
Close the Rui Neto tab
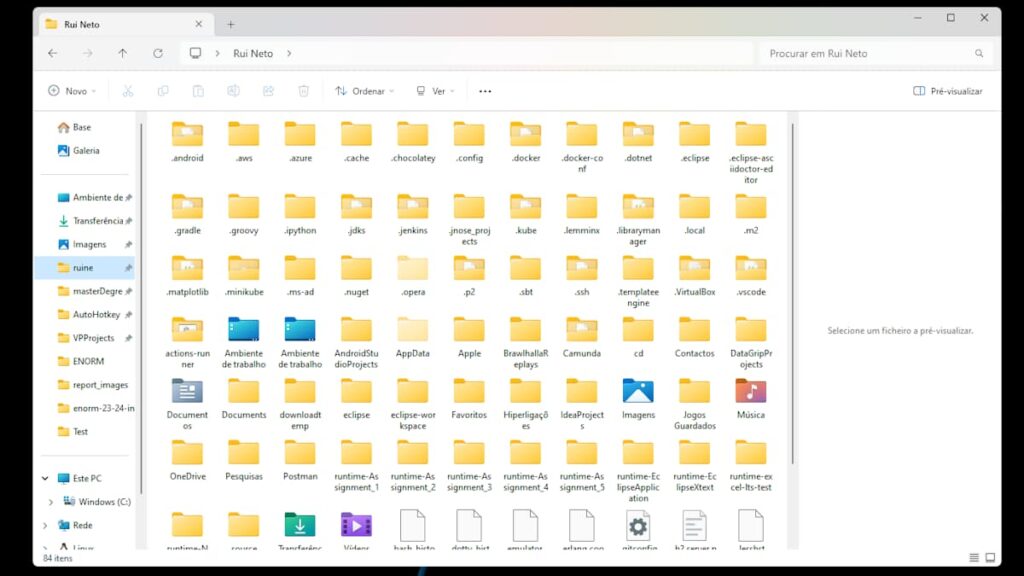(199, 24)
